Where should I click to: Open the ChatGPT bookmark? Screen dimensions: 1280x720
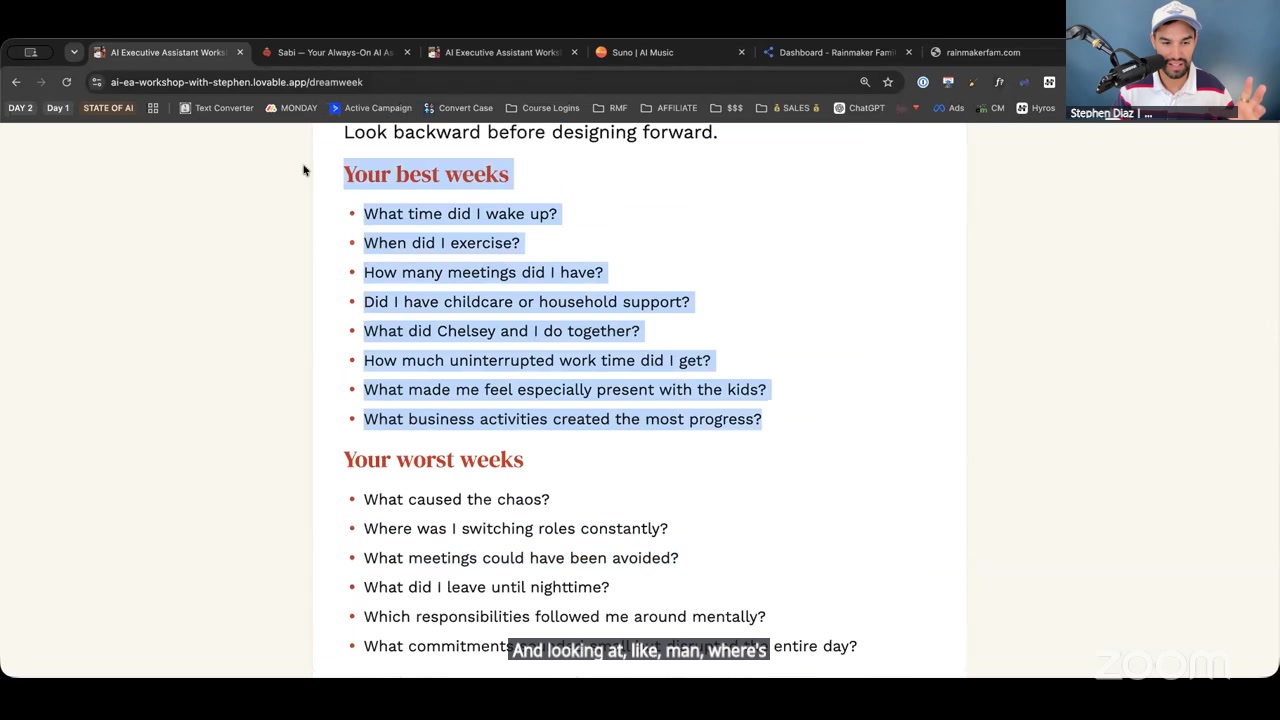coord(859,108)
